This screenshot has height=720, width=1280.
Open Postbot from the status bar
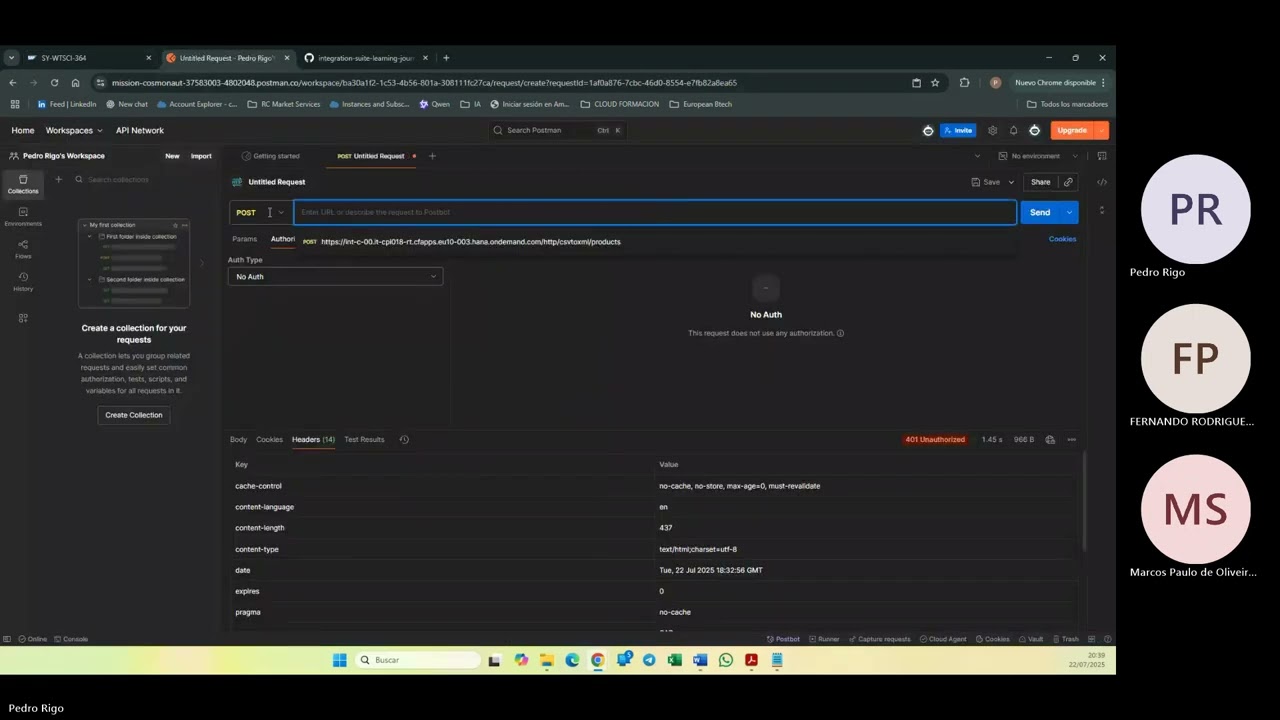point(783,639)
